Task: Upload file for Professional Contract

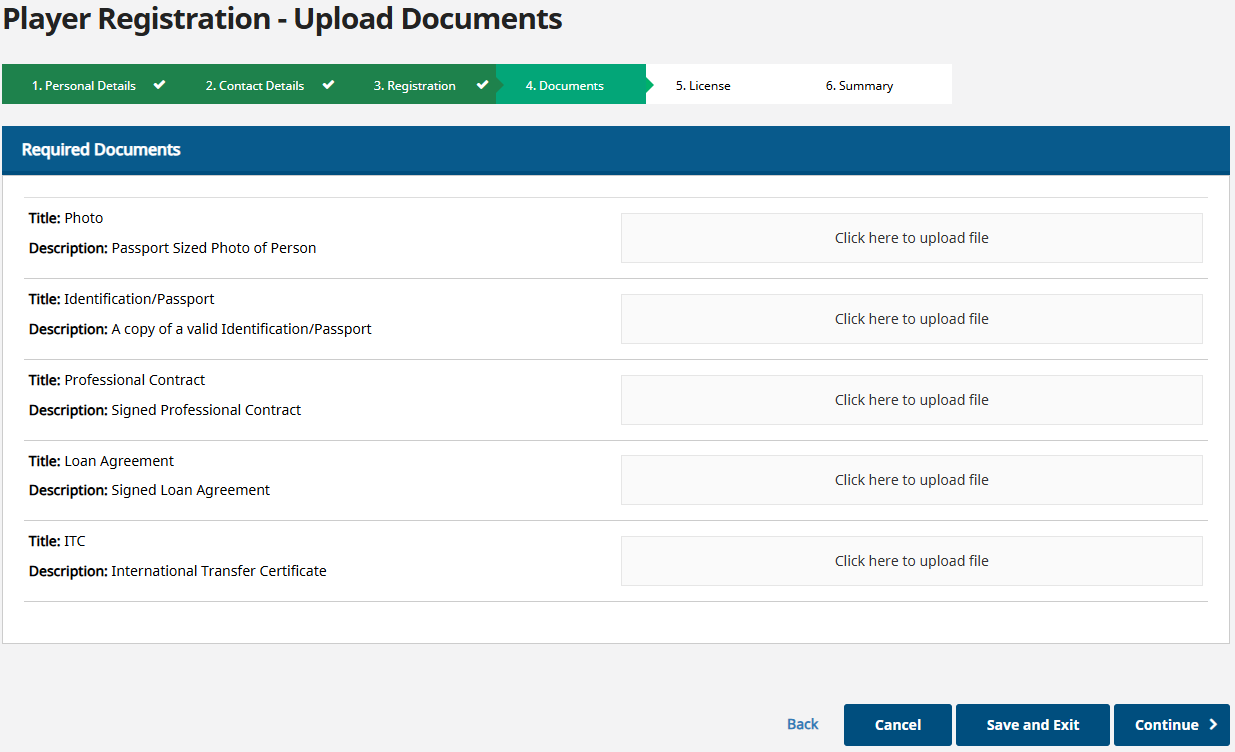Action: click(x=911, y=400)
